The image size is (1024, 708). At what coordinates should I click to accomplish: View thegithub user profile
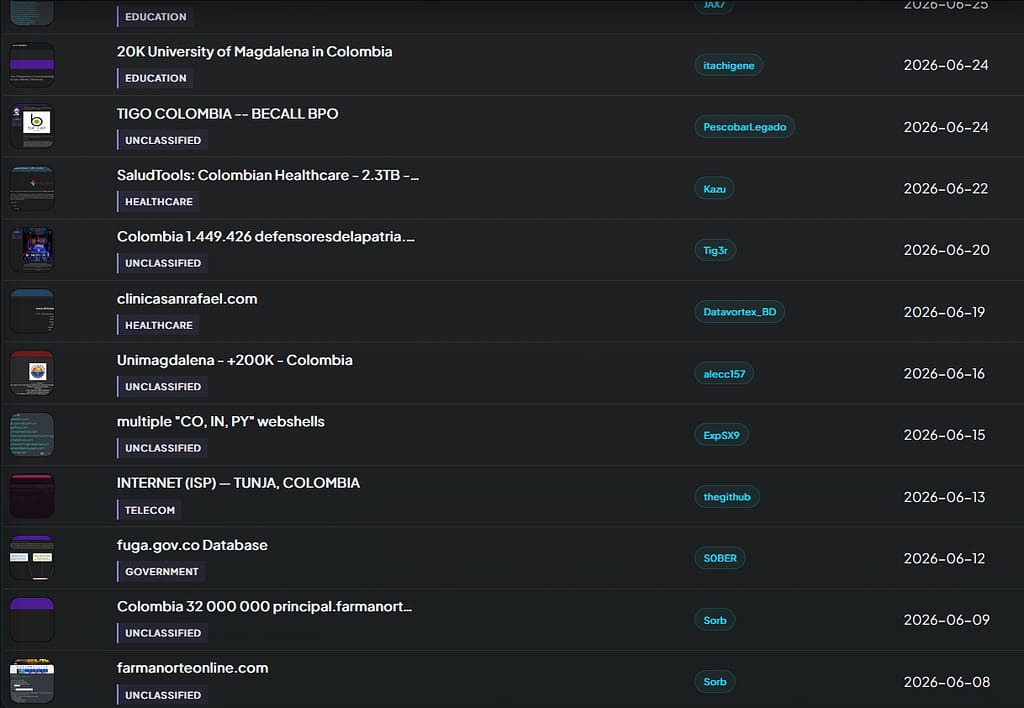click(726, 496)
